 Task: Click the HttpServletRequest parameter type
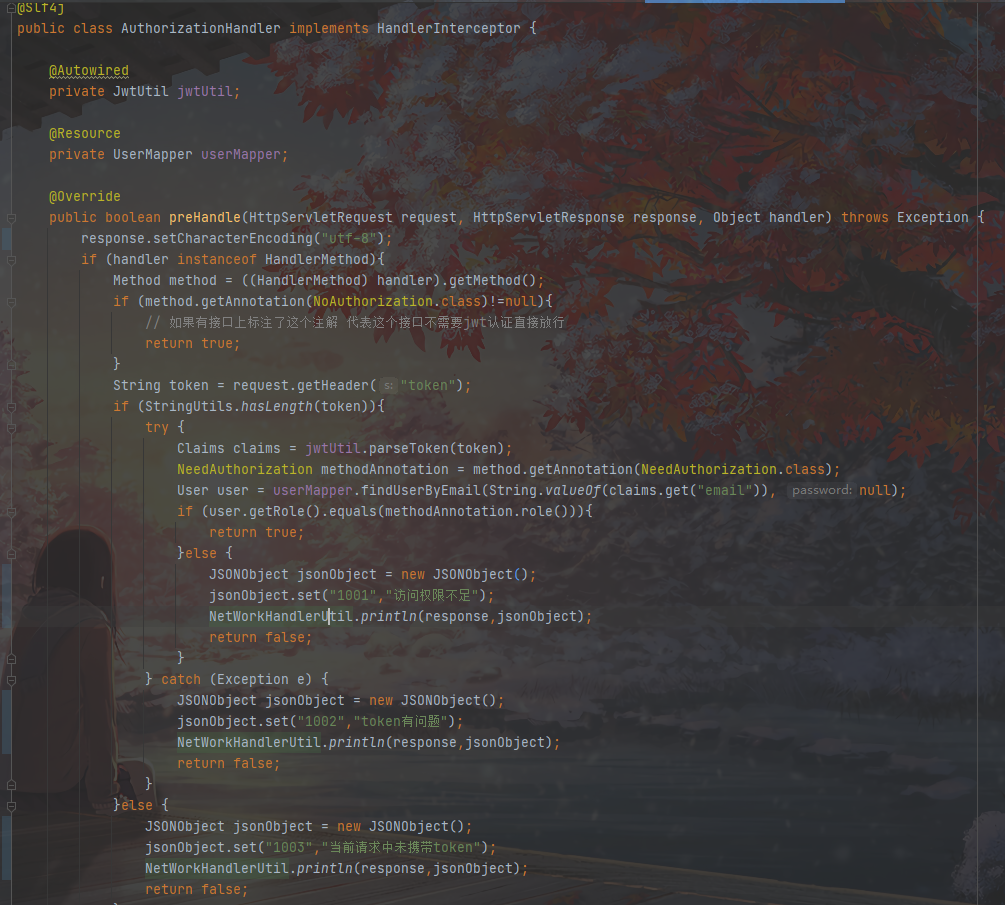click(x=320, y=217)
